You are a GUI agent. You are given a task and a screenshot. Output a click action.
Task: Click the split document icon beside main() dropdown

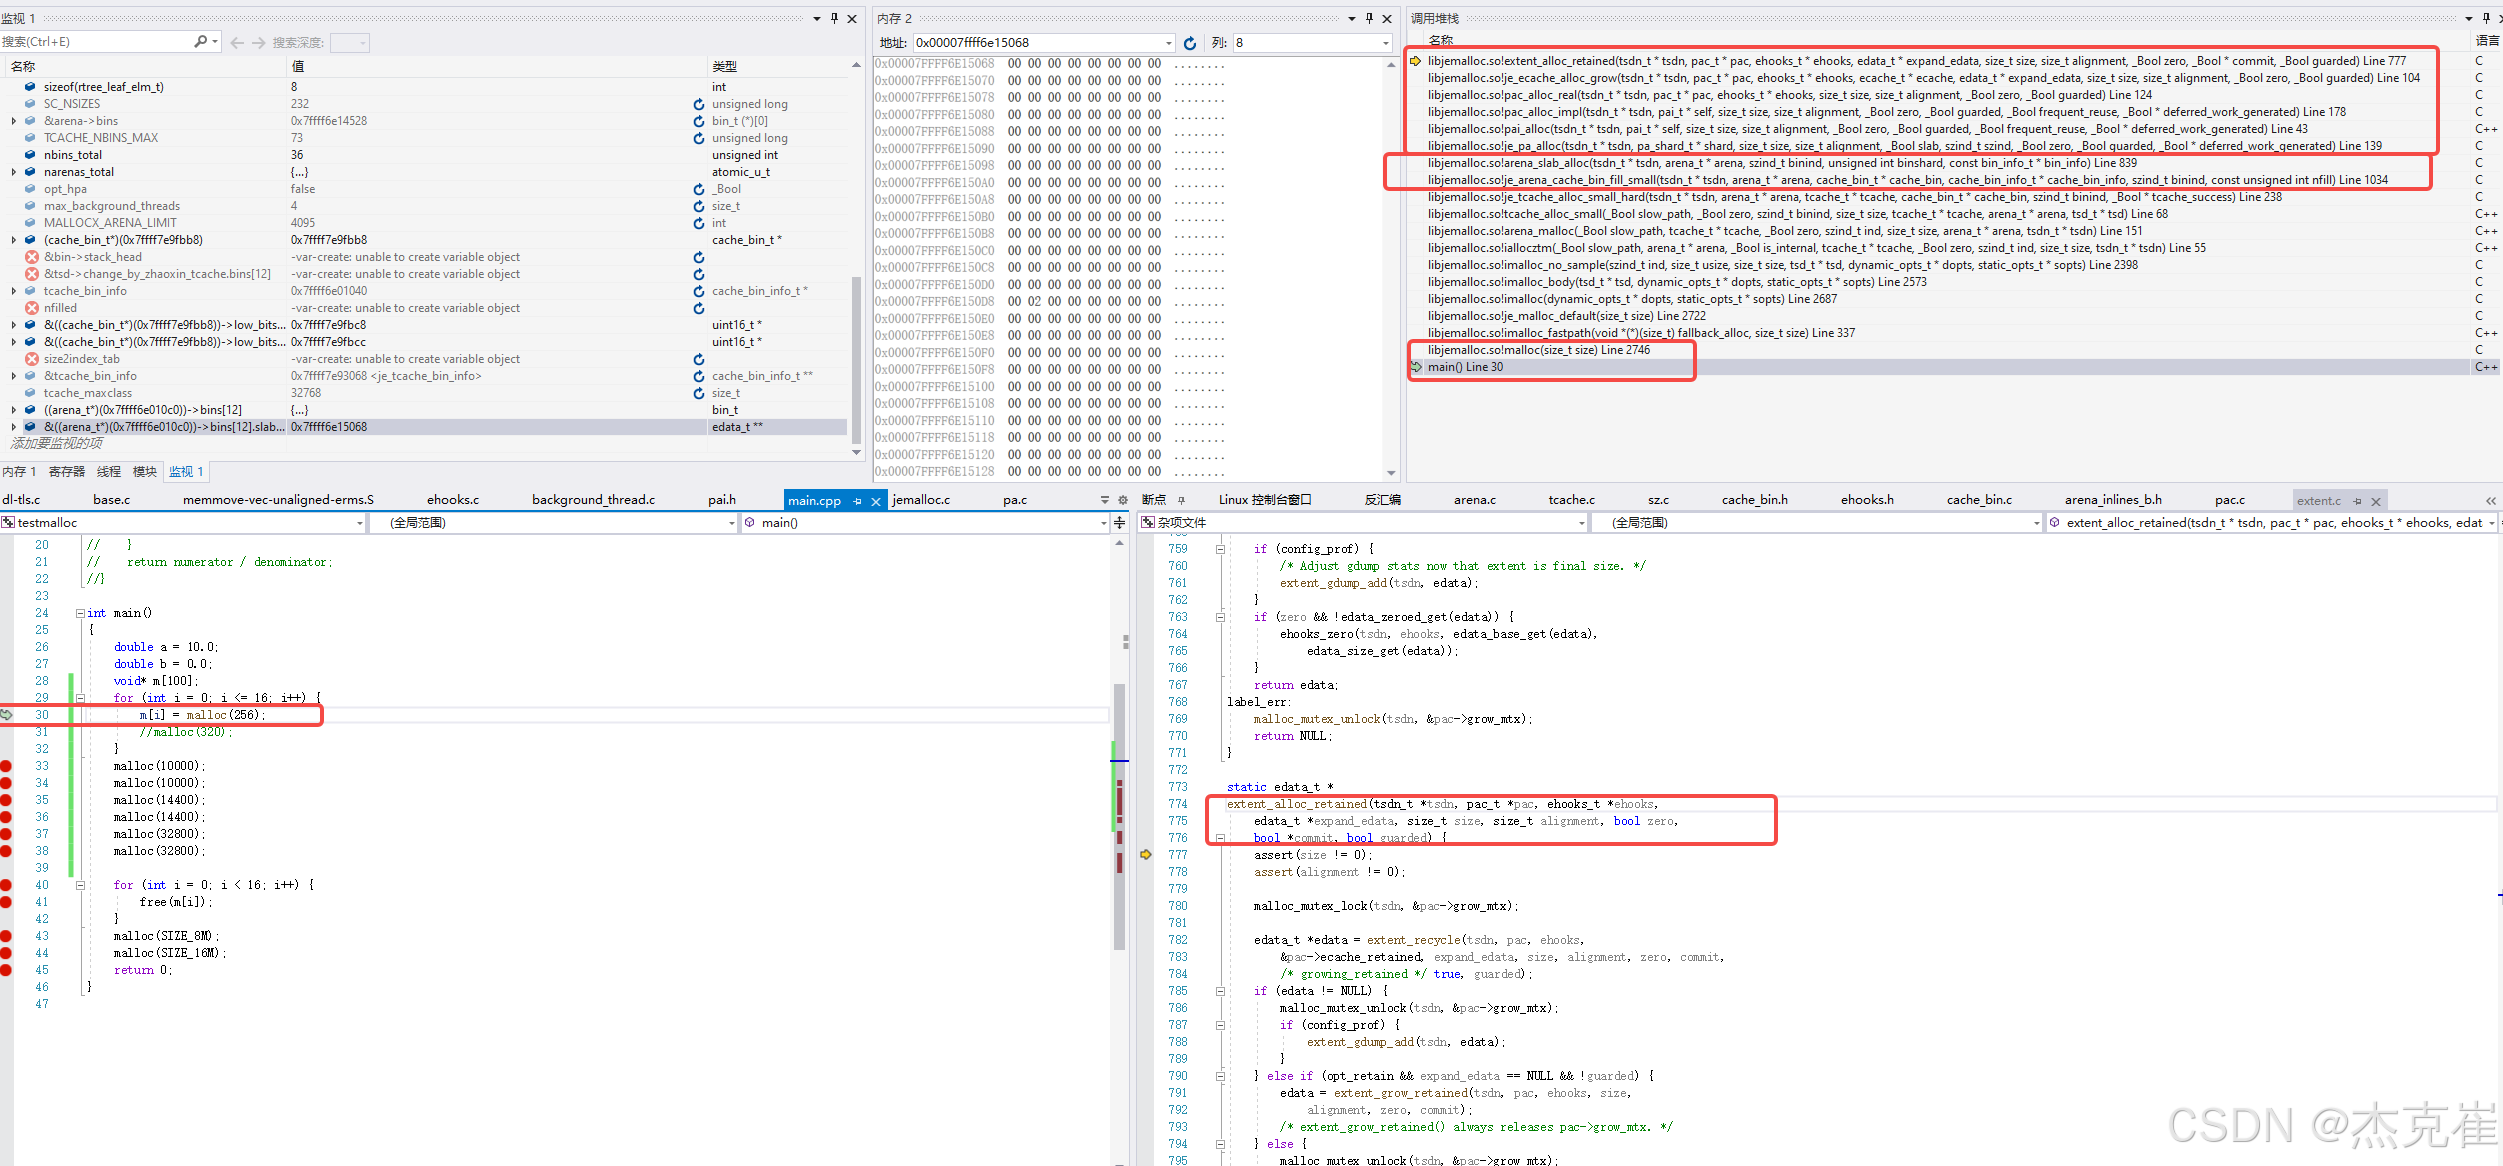1118,521
